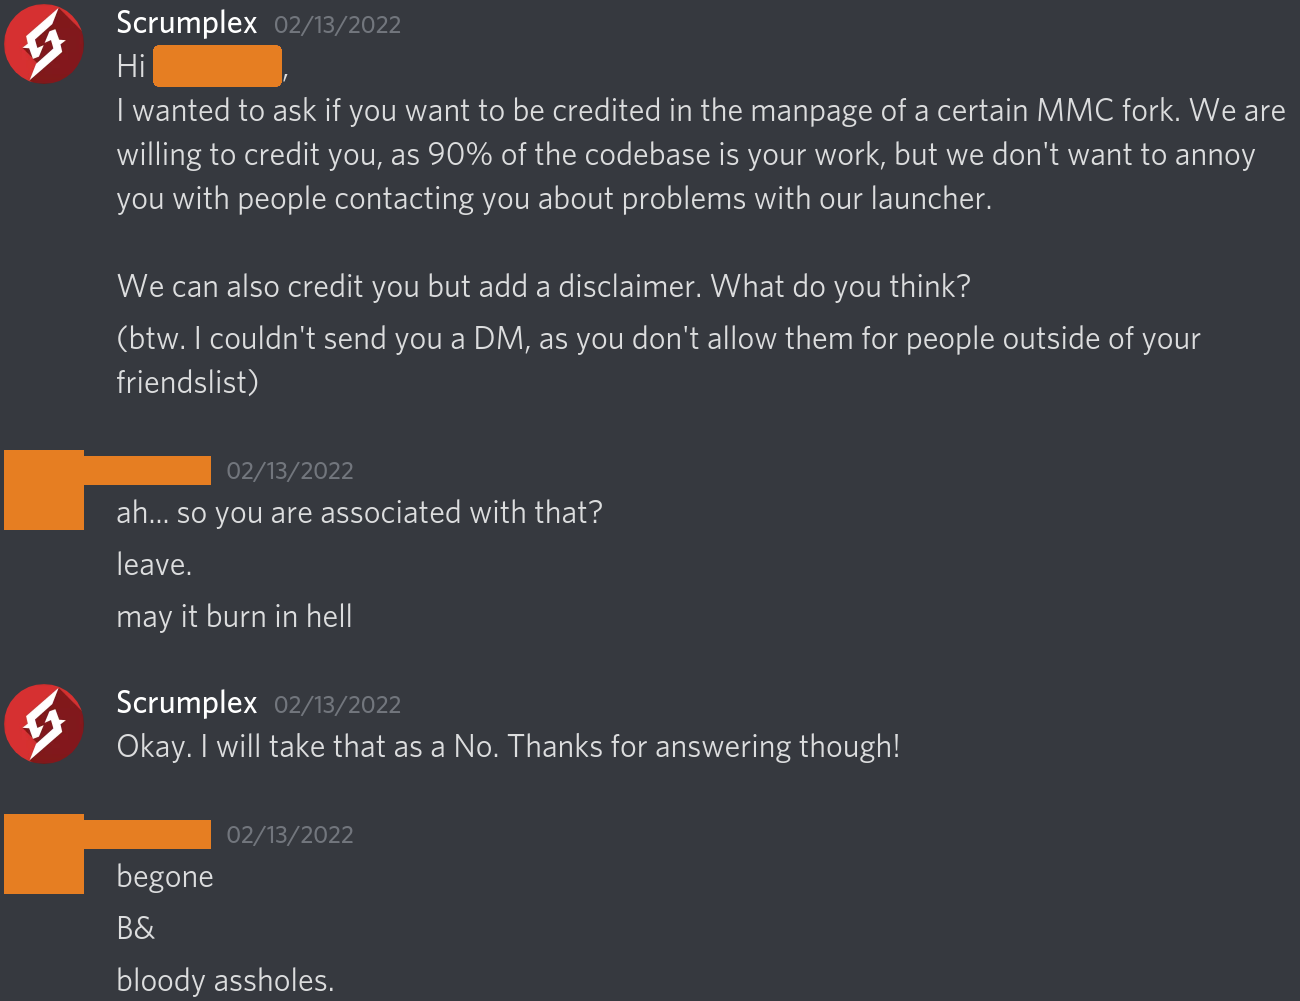Click the lightning logo in Scrumplex's profile picture
Screen dimensions: 1300x1001
(44, 43)
